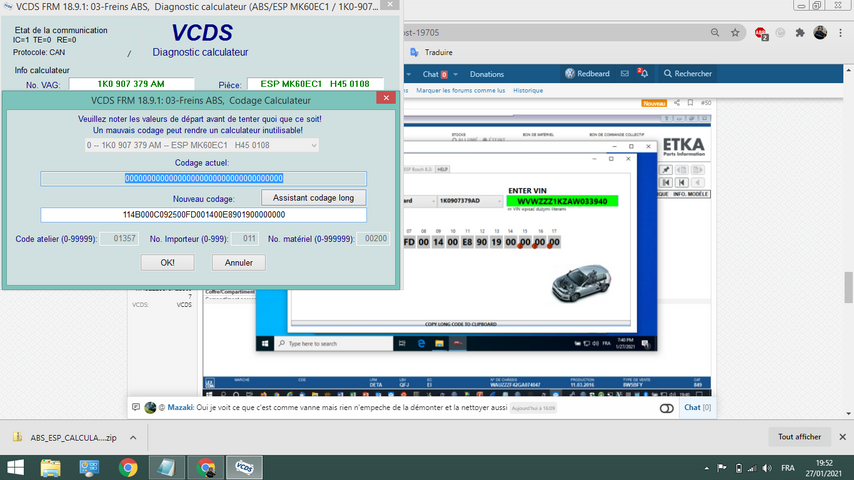Click the share icon on post #50

coord(676,102)
